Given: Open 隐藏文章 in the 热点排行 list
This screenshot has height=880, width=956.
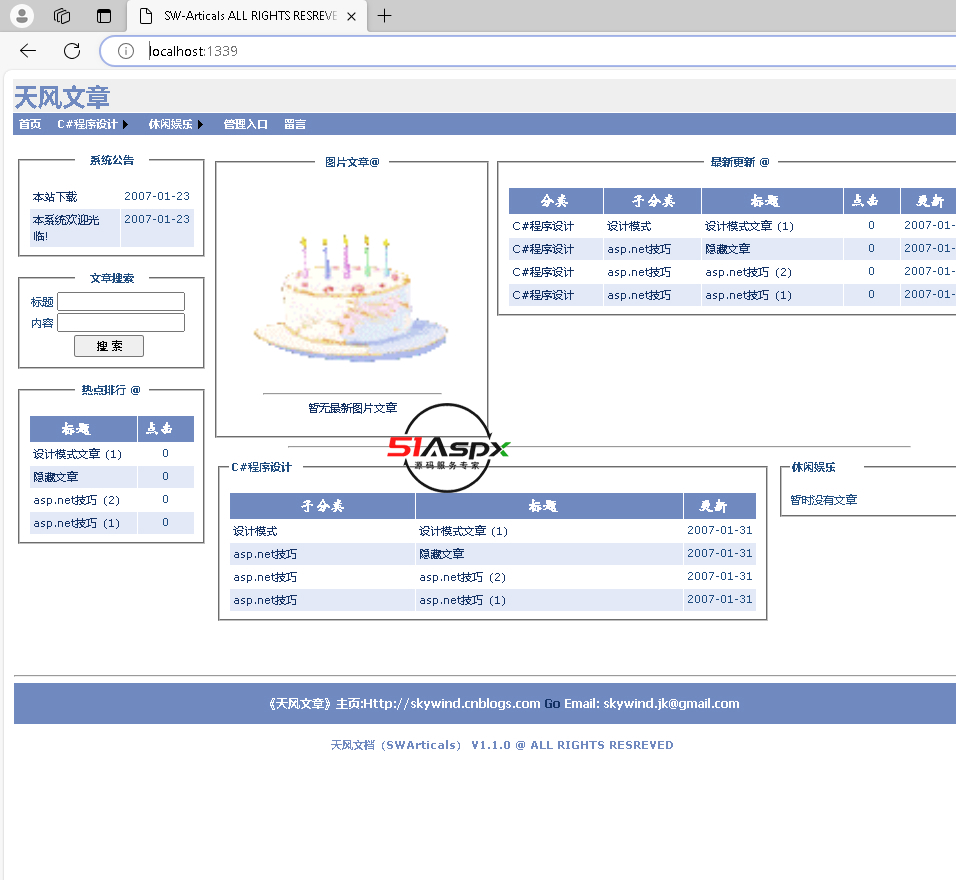Looking at the screenshot, I should [56, 477].
